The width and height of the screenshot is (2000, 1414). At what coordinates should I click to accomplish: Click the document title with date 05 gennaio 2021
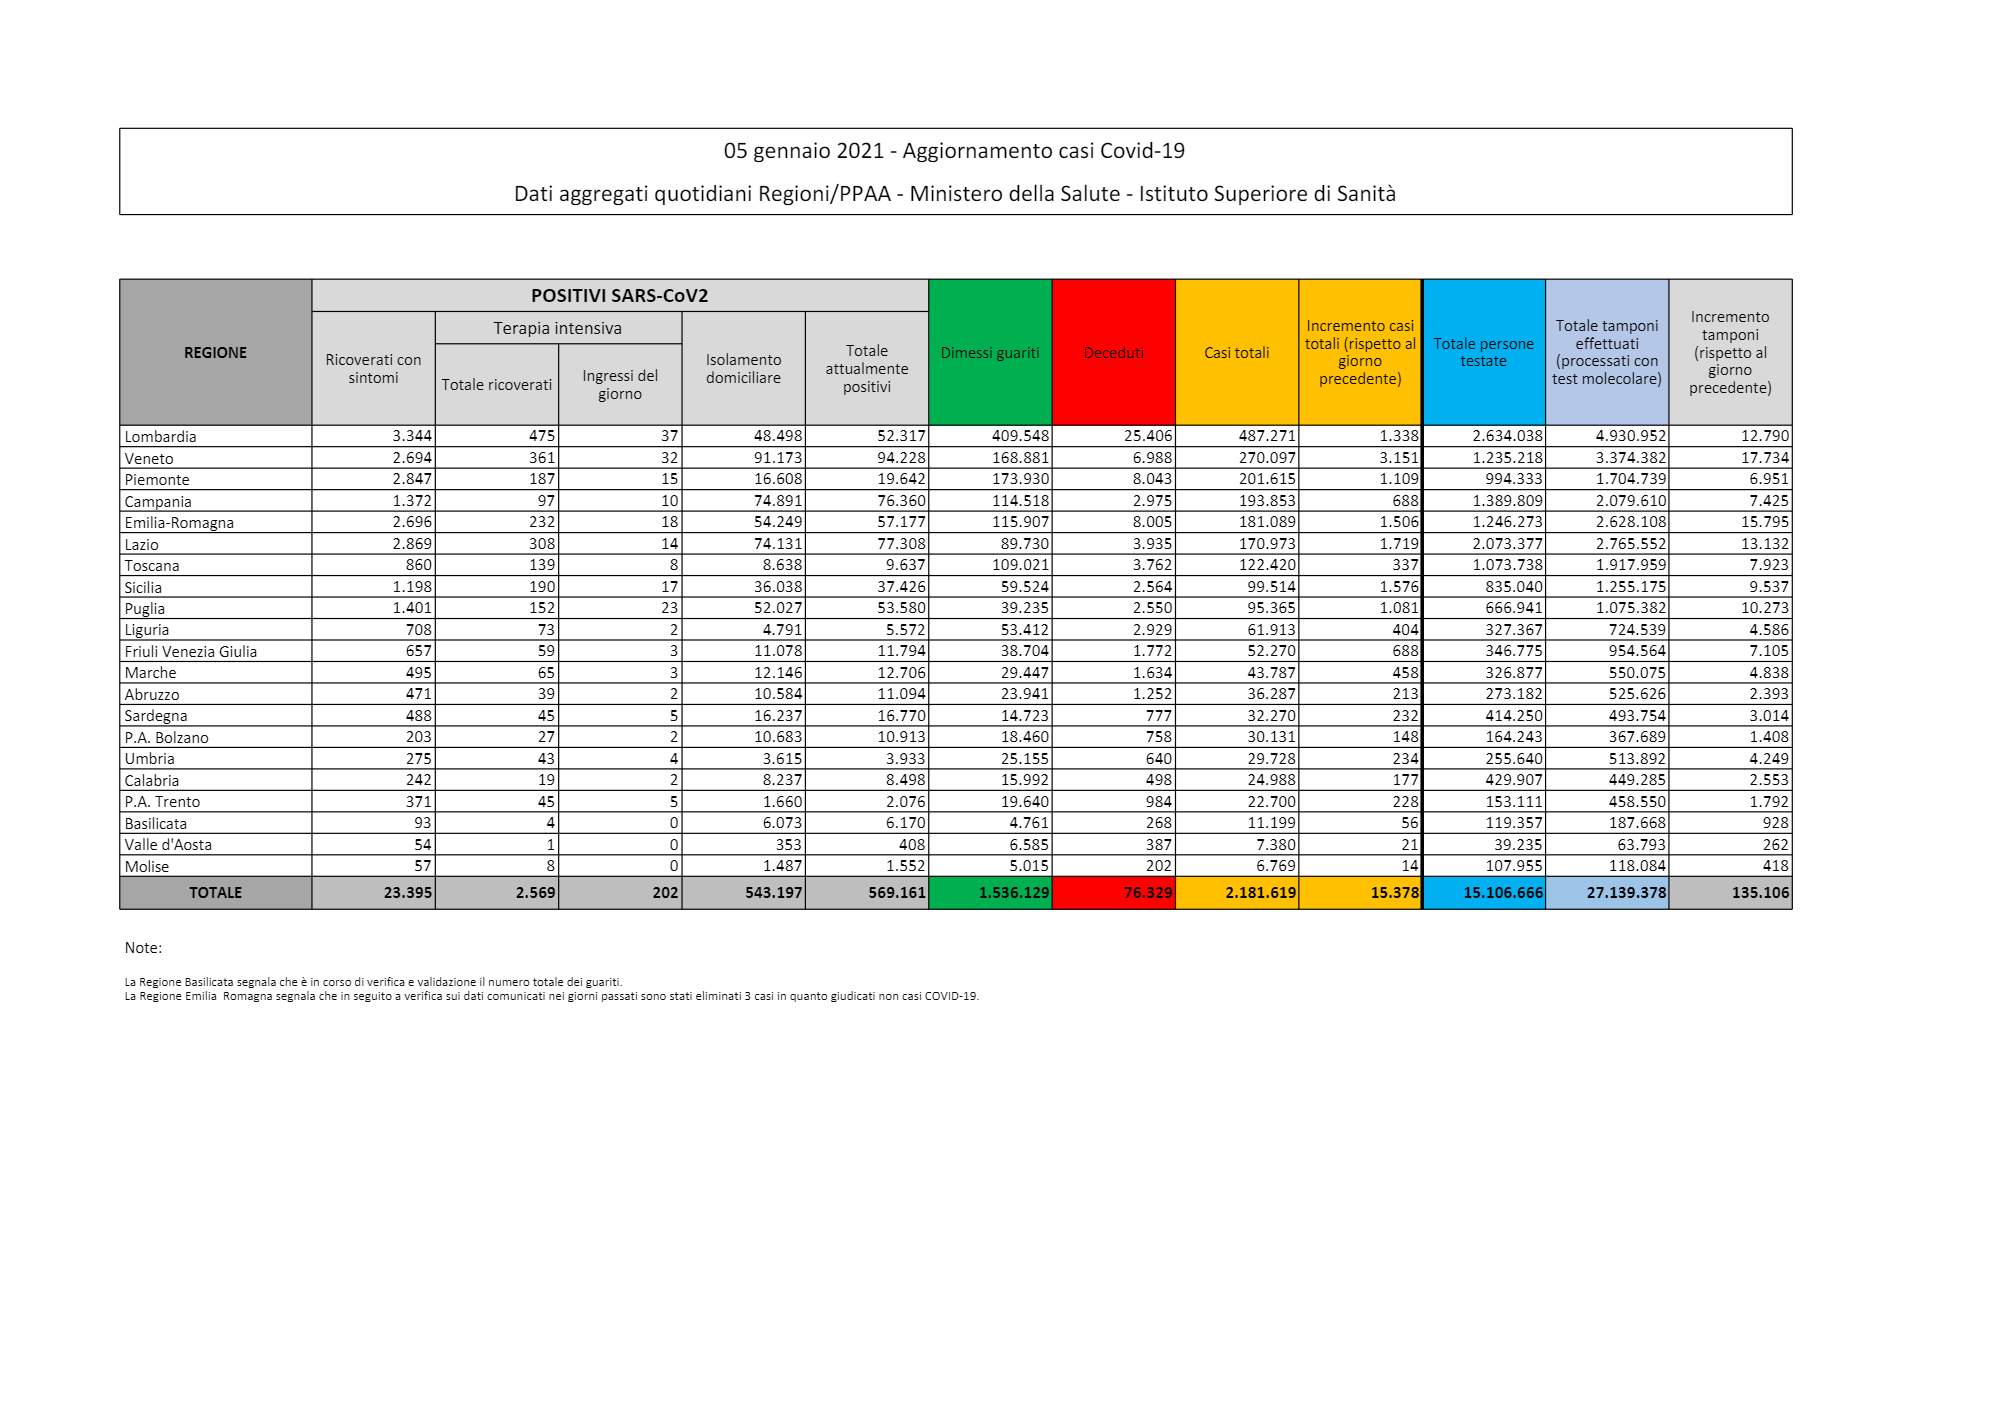click(x=954, y=151)
